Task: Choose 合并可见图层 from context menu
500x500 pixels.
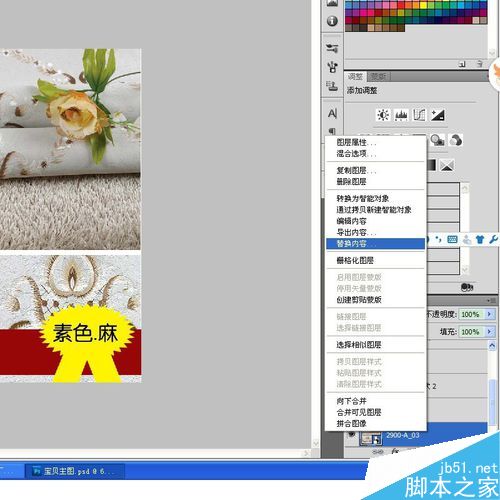Action: click(x=376, y=412)
